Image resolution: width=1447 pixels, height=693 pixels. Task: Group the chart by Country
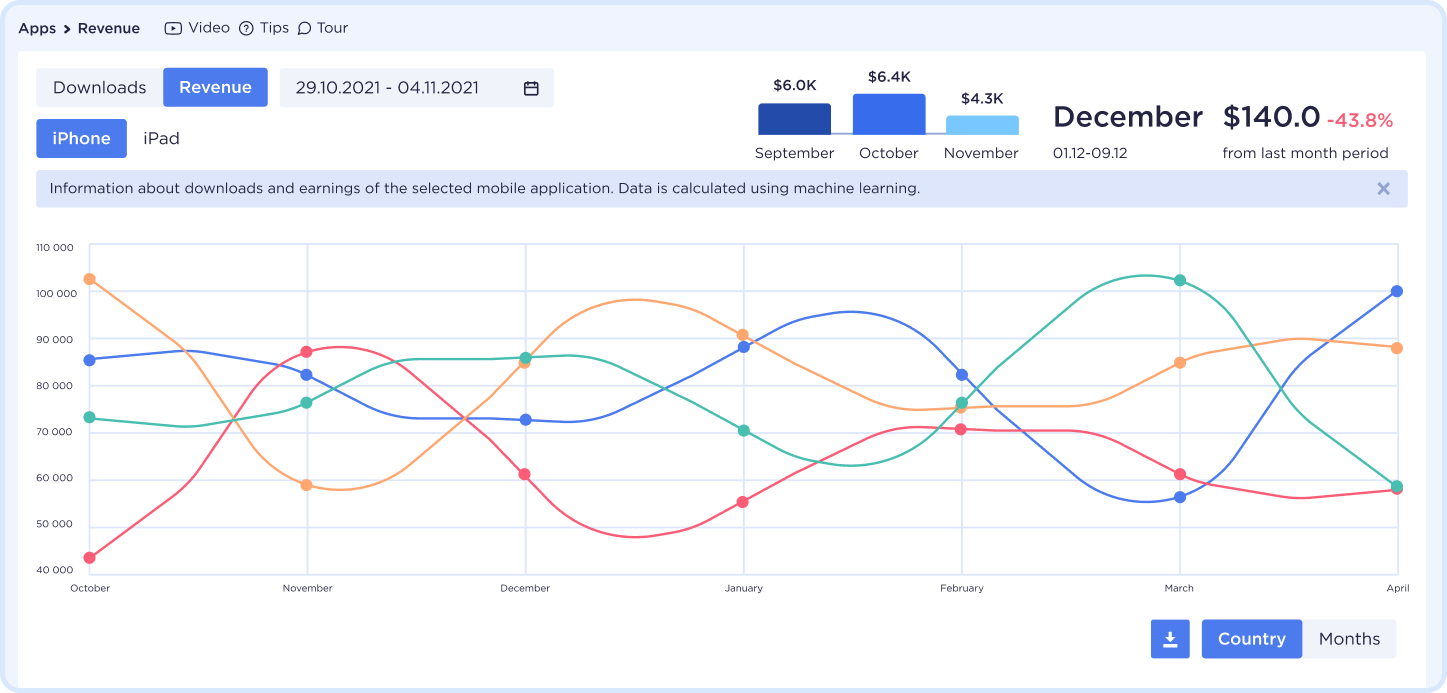pyautogui.click(x=1251, y=639)
